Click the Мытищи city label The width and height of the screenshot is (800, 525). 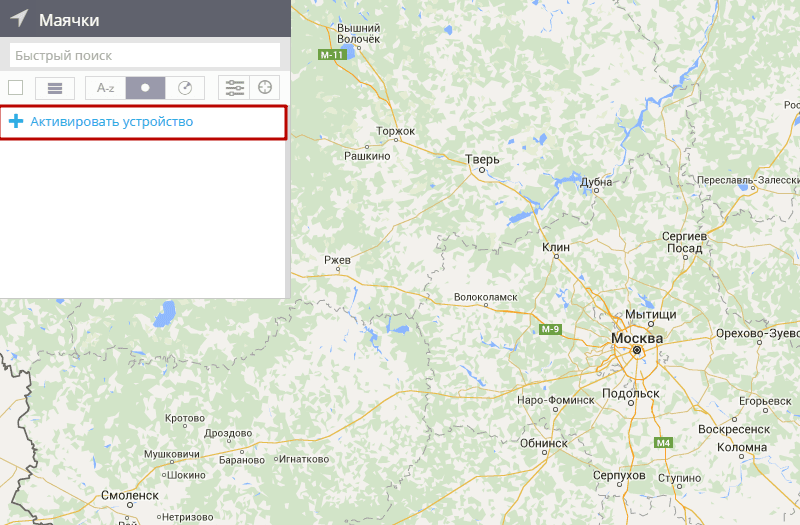[x=651, y=314]
